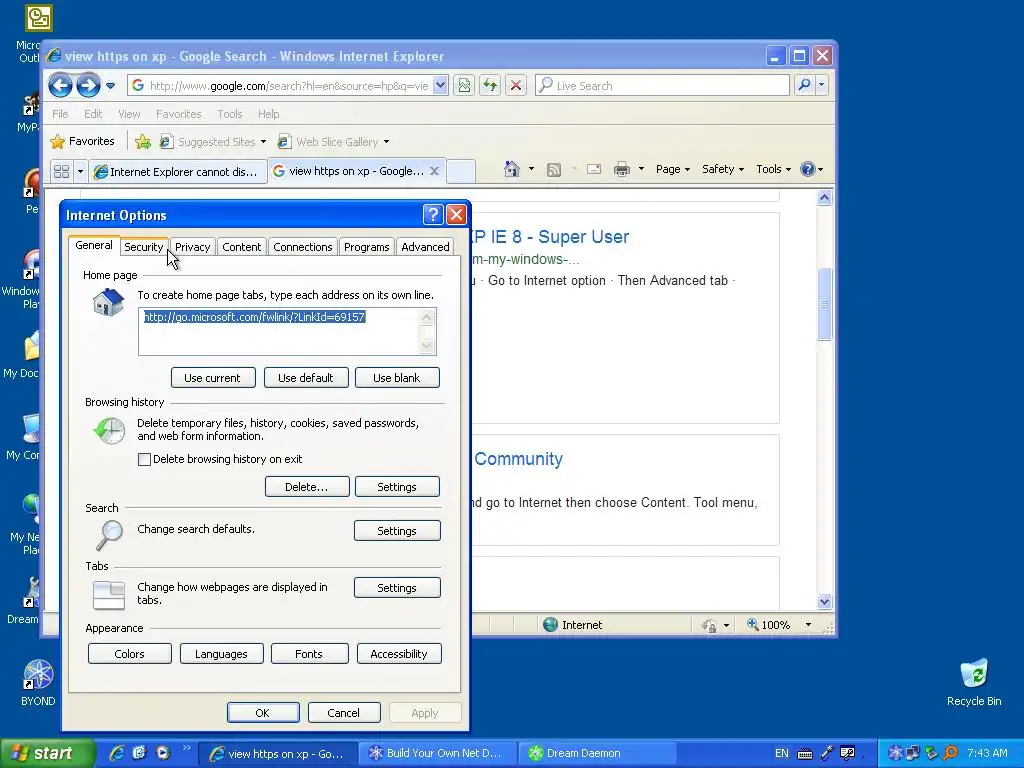The width and height of the screenshot is (1024, 768).
Task: Click the Colors appearance button
Action: pyautogui.click(x=129, y=654)
